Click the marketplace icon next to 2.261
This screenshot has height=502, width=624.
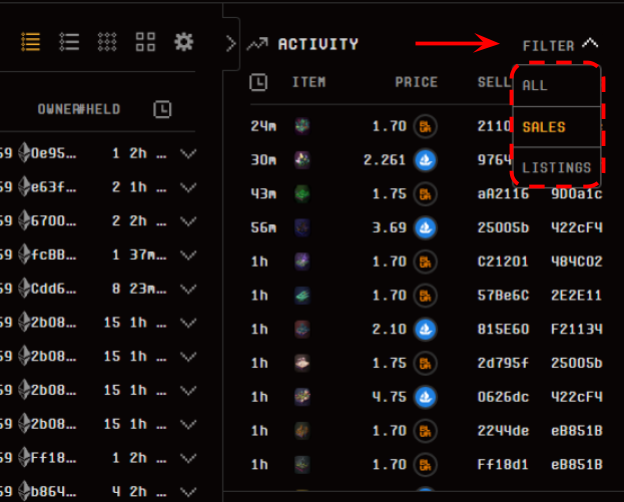[425, 160]
